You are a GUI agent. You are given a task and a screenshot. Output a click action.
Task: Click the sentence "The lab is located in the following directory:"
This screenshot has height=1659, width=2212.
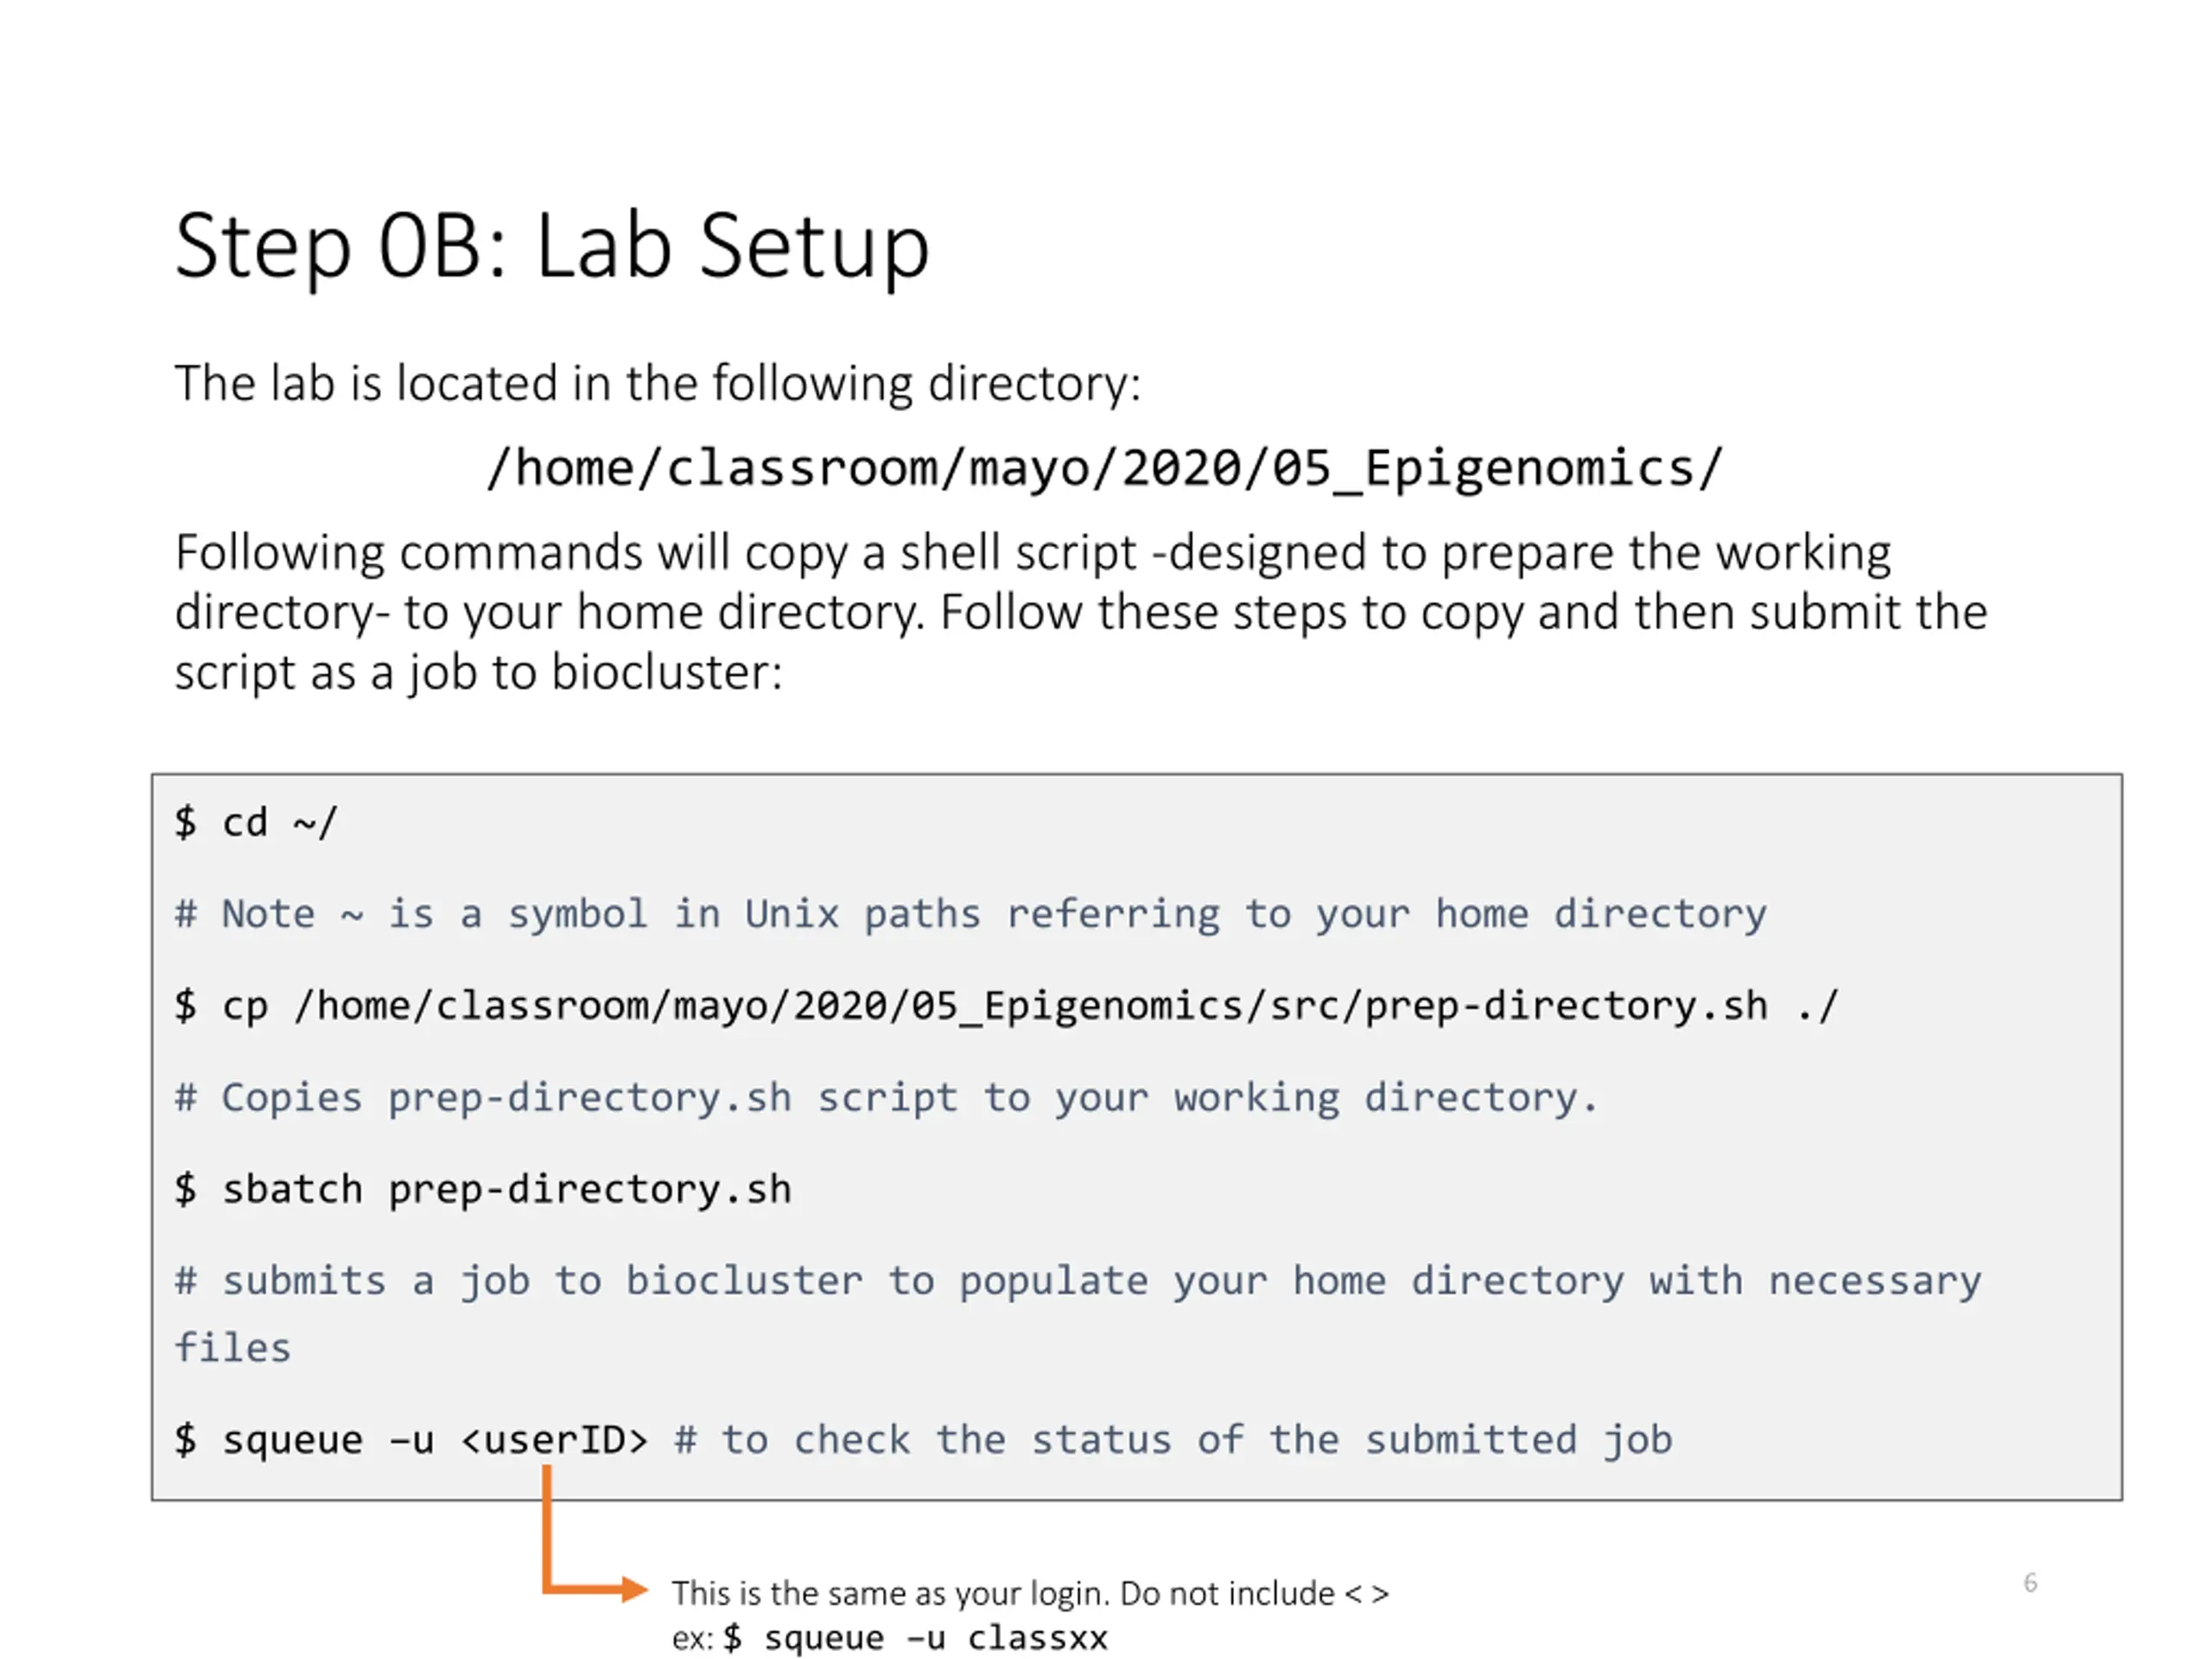pos(657,383)
